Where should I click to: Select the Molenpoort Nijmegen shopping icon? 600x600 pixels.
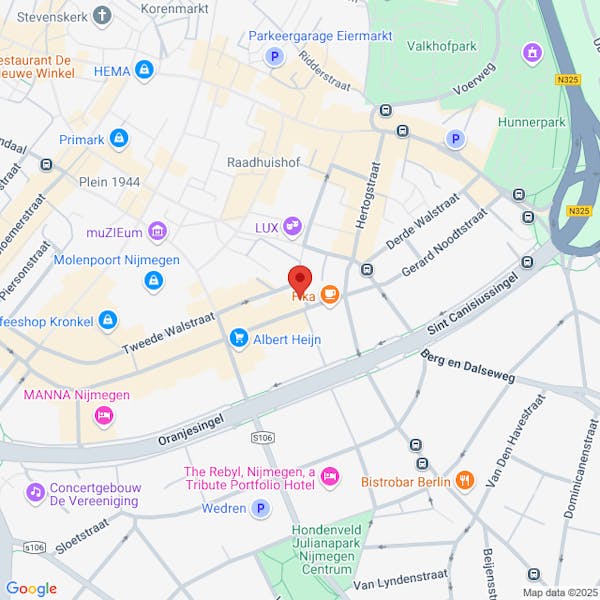pyautogui.click(x=154, y=281)
